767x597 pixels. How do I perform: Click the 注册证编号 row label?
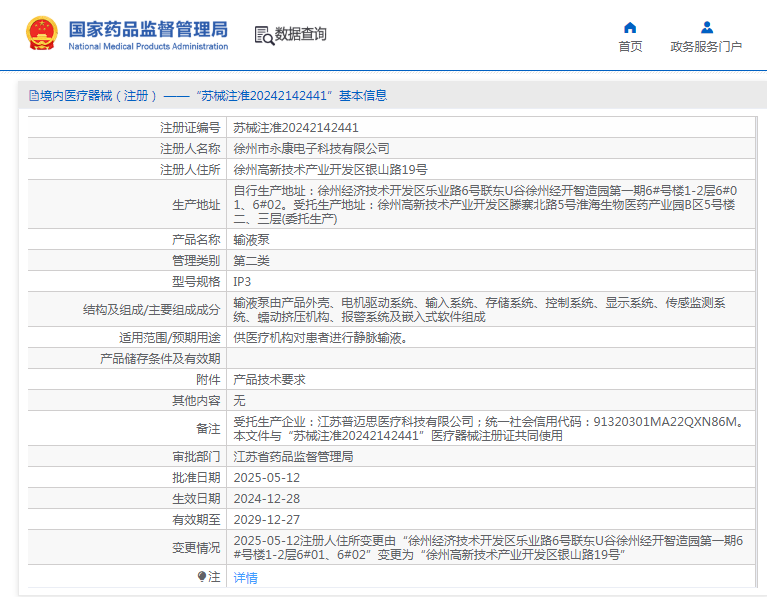[190, 128]
